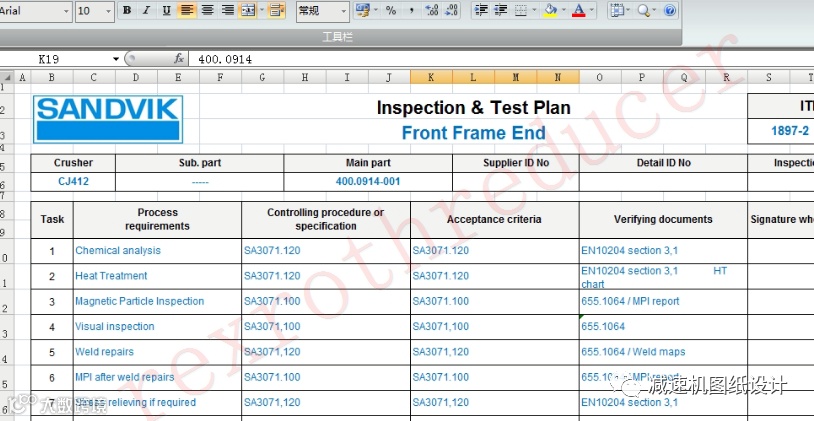The width and height of the screenshot is (814, 421).
Task: Apply cell borders icon
Action: 521,10
